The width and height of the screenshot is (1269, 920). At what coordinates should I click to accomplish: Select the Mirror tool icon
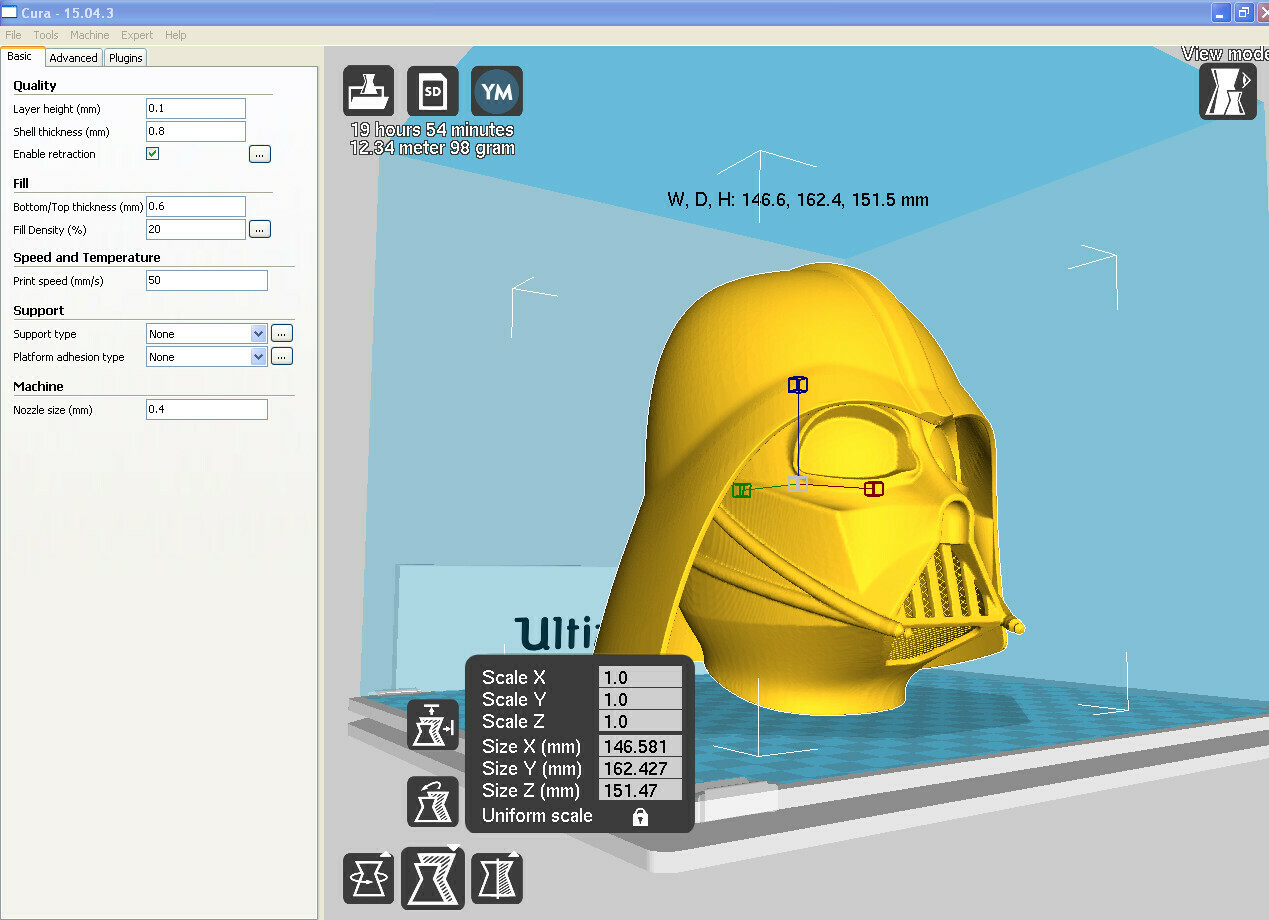[x=496, y=879]
